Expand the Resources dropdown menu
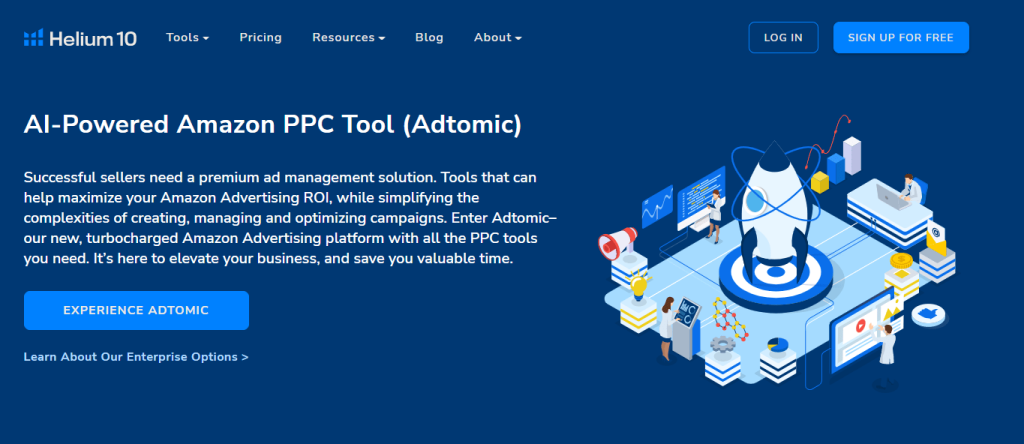1024x444 pixels. click(348, 38)
